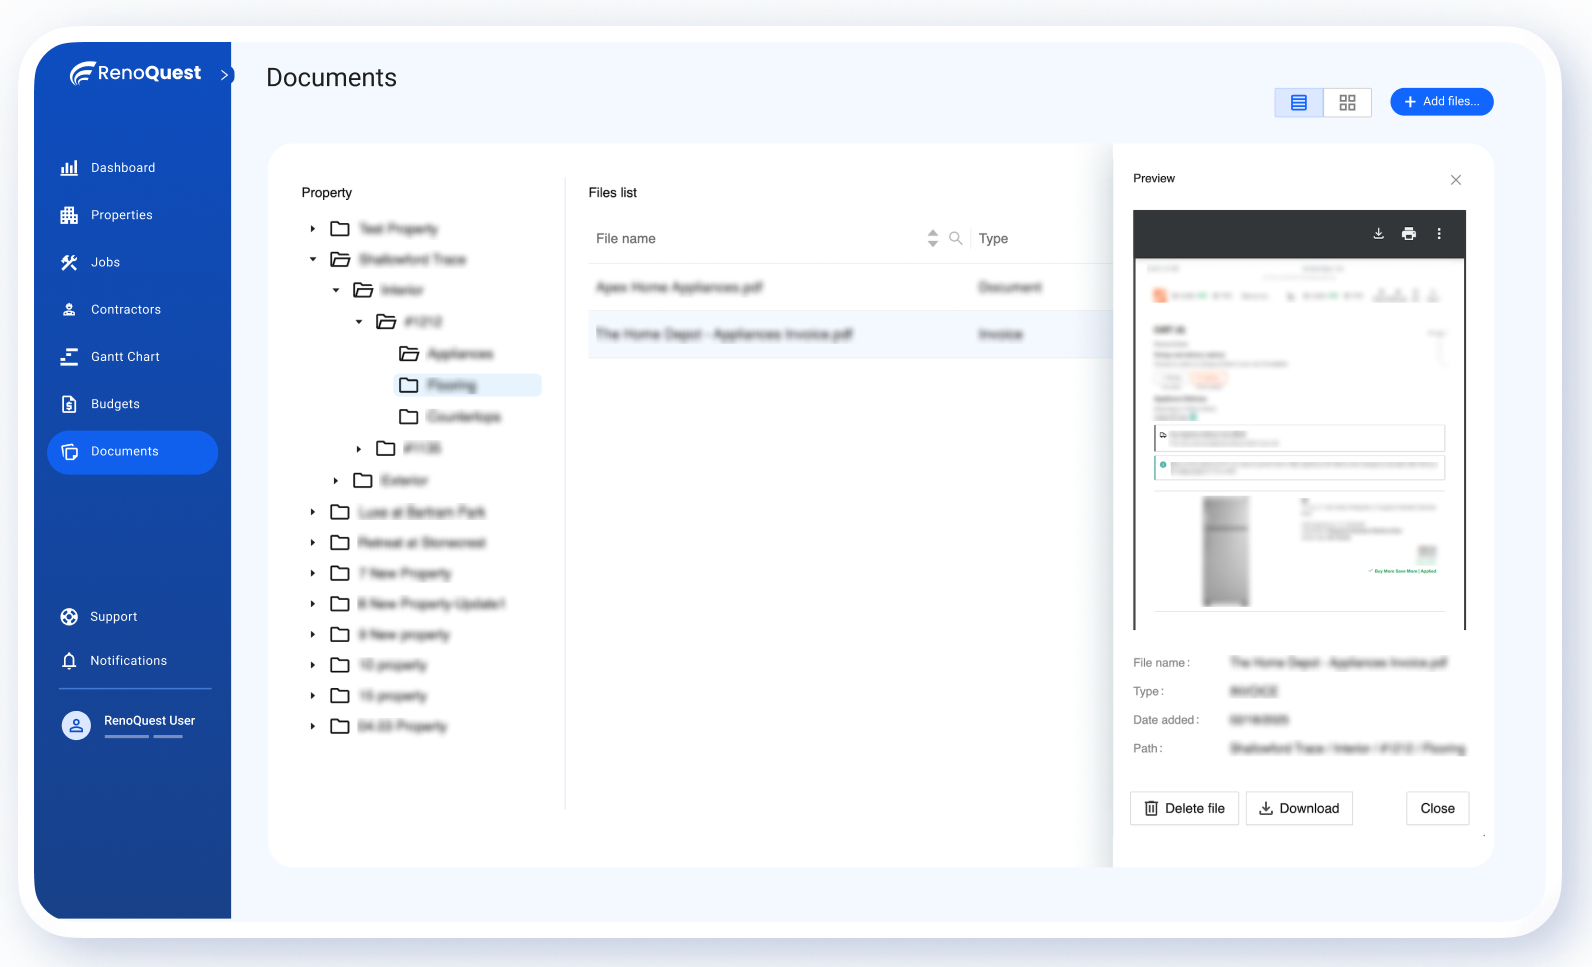Click the Appliances open folder icon
The height and width of the screenshot is (967, 1592).
[x=409, y=354]
